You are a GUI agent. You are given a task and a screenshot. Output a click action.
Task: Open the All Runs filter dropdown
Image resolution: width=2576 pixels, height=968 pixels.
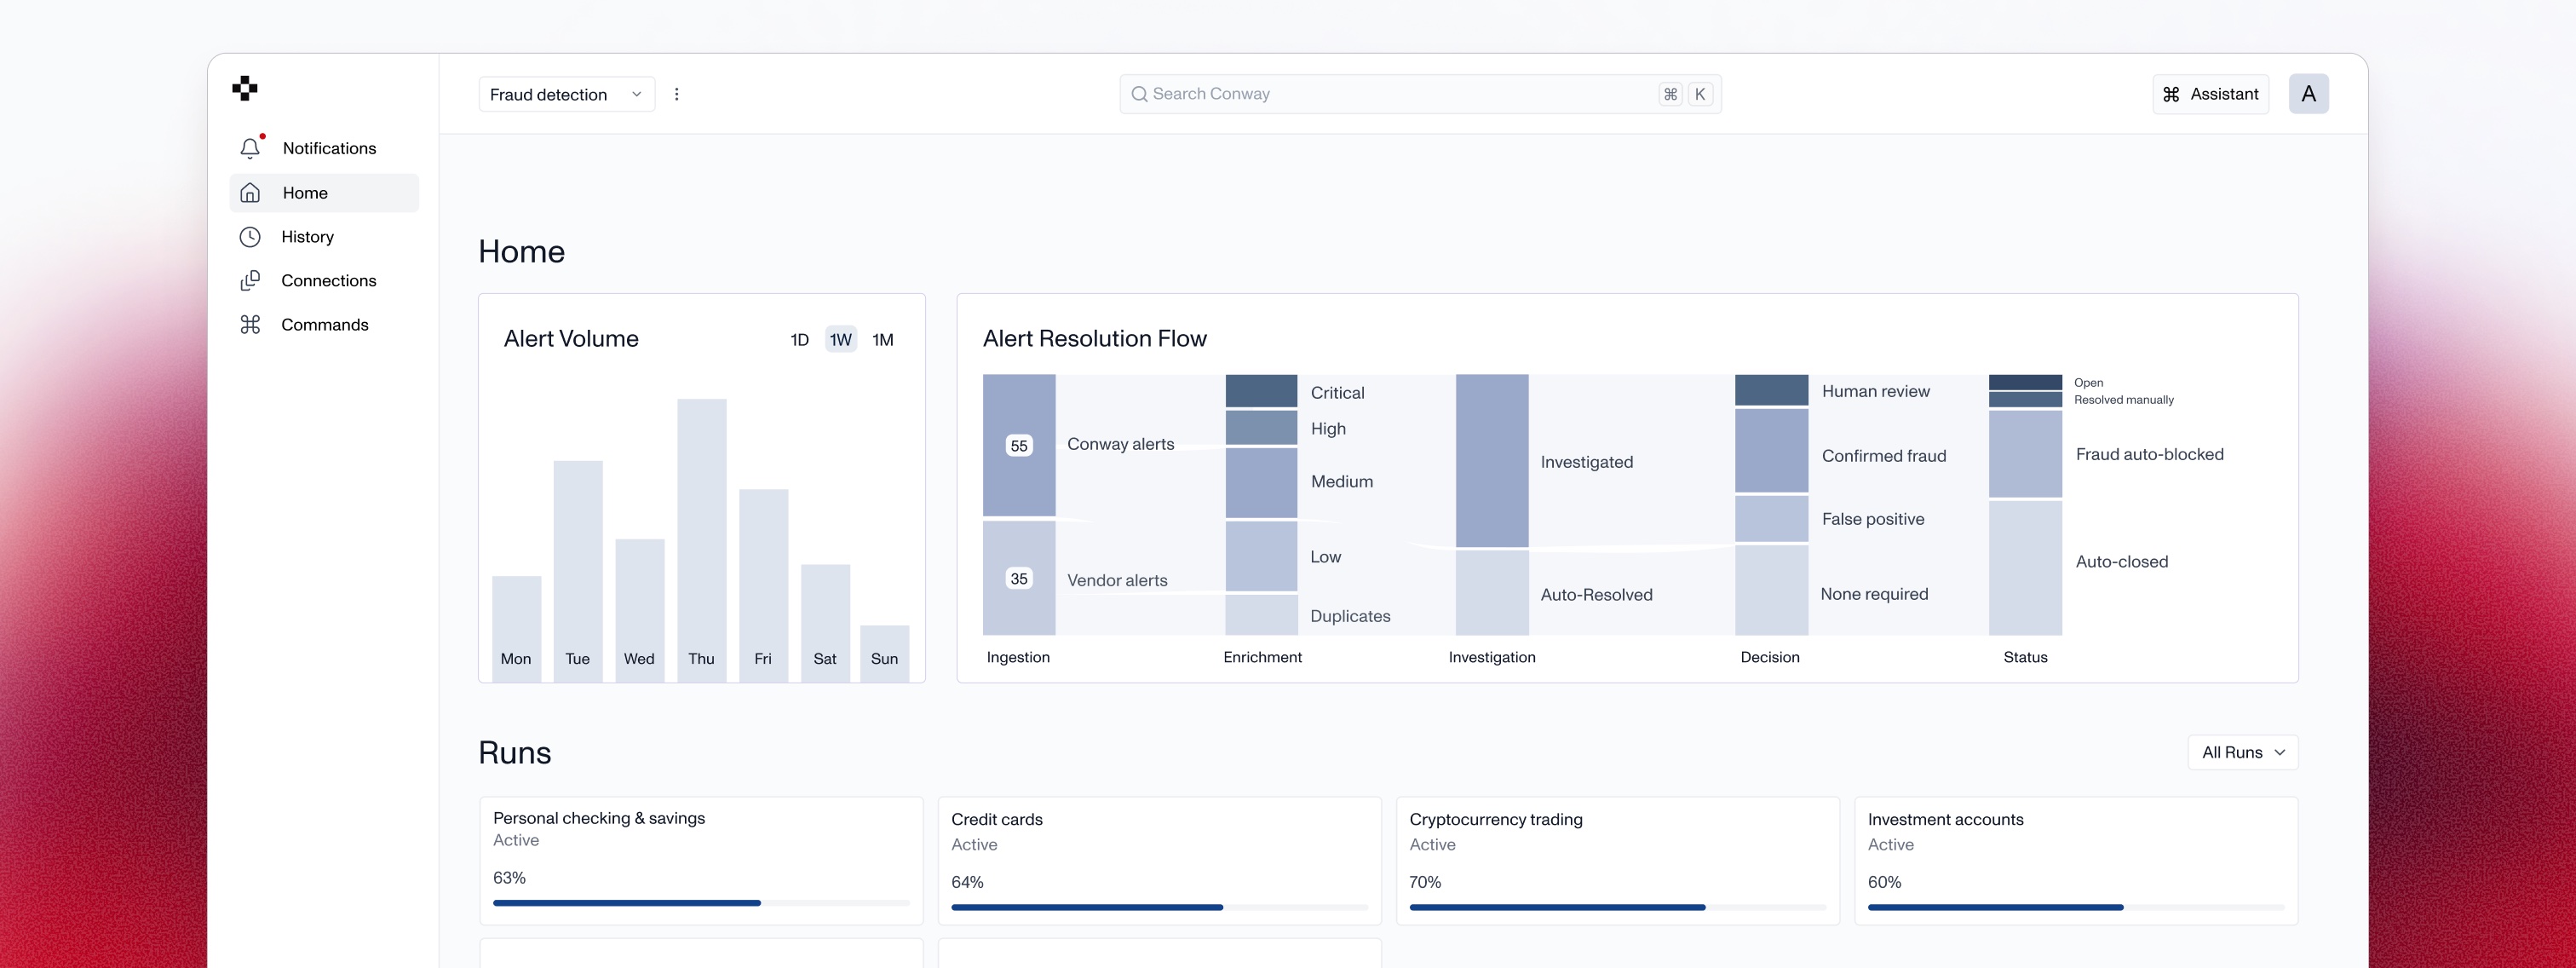[2242, 753]
